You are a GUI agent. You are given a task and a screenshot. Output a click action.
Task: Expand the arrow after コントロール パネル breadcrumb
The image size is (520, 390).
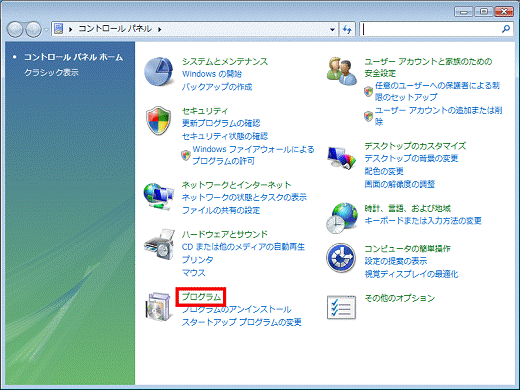[160, 29]
